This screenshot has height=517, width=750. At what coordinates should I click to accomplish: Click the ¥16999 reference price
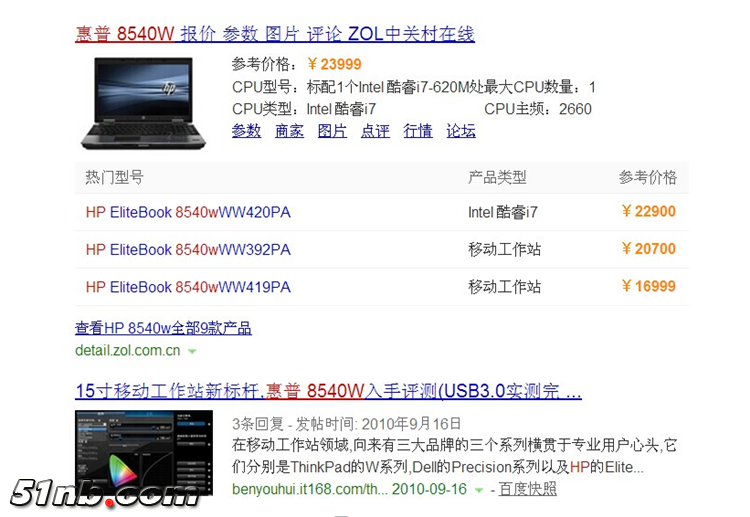click(649, 286)
